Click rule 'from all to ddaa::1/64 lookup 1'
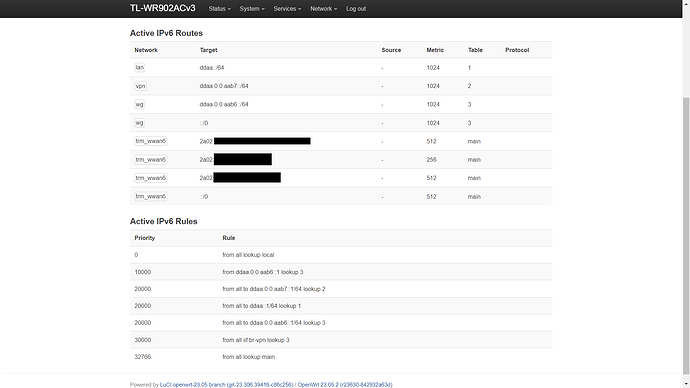Viewport: 690px width, 388px height. click(x=261, y=306)
